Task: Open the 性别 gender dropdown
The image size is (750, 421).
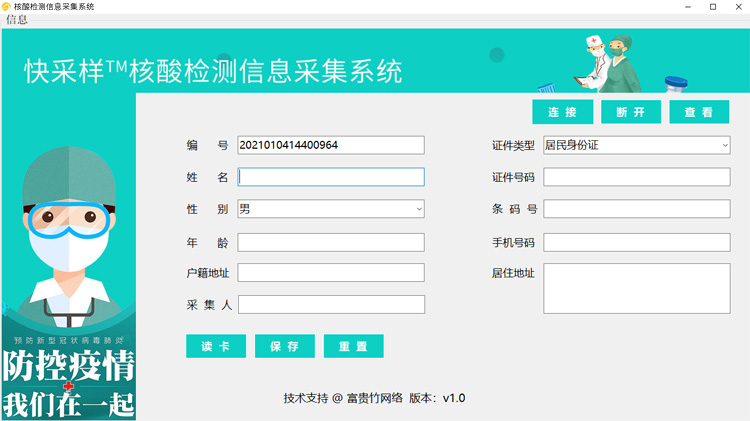Action: [331, 209]
